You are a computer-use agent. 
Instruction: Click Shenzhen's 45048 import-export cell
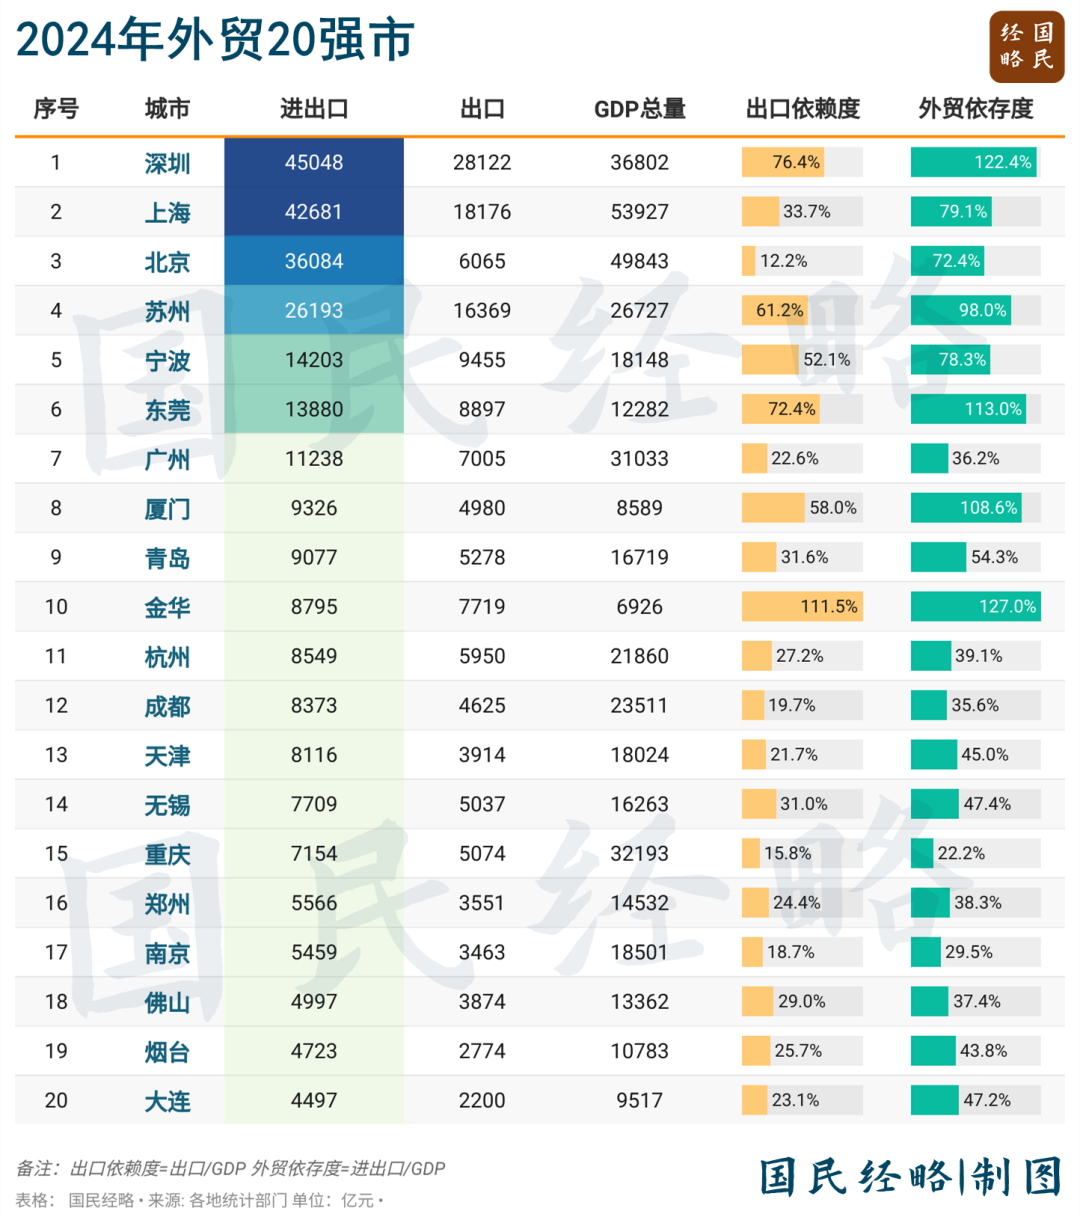click(314, 162)
